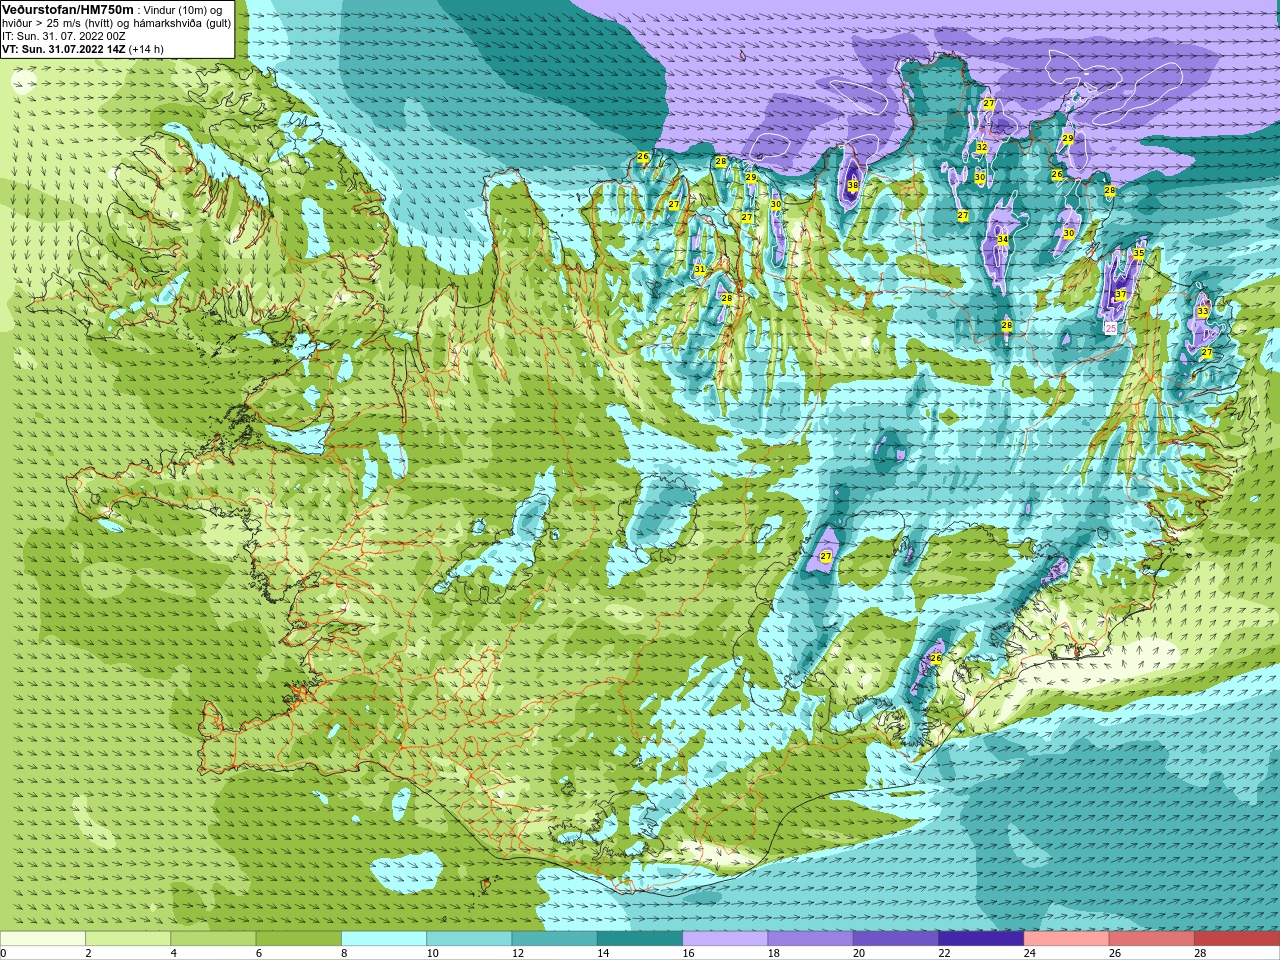Viewport: 1280px width, 960px height.
Task: Click the yellow gust marker reading 34
Action: (1002, 239)
